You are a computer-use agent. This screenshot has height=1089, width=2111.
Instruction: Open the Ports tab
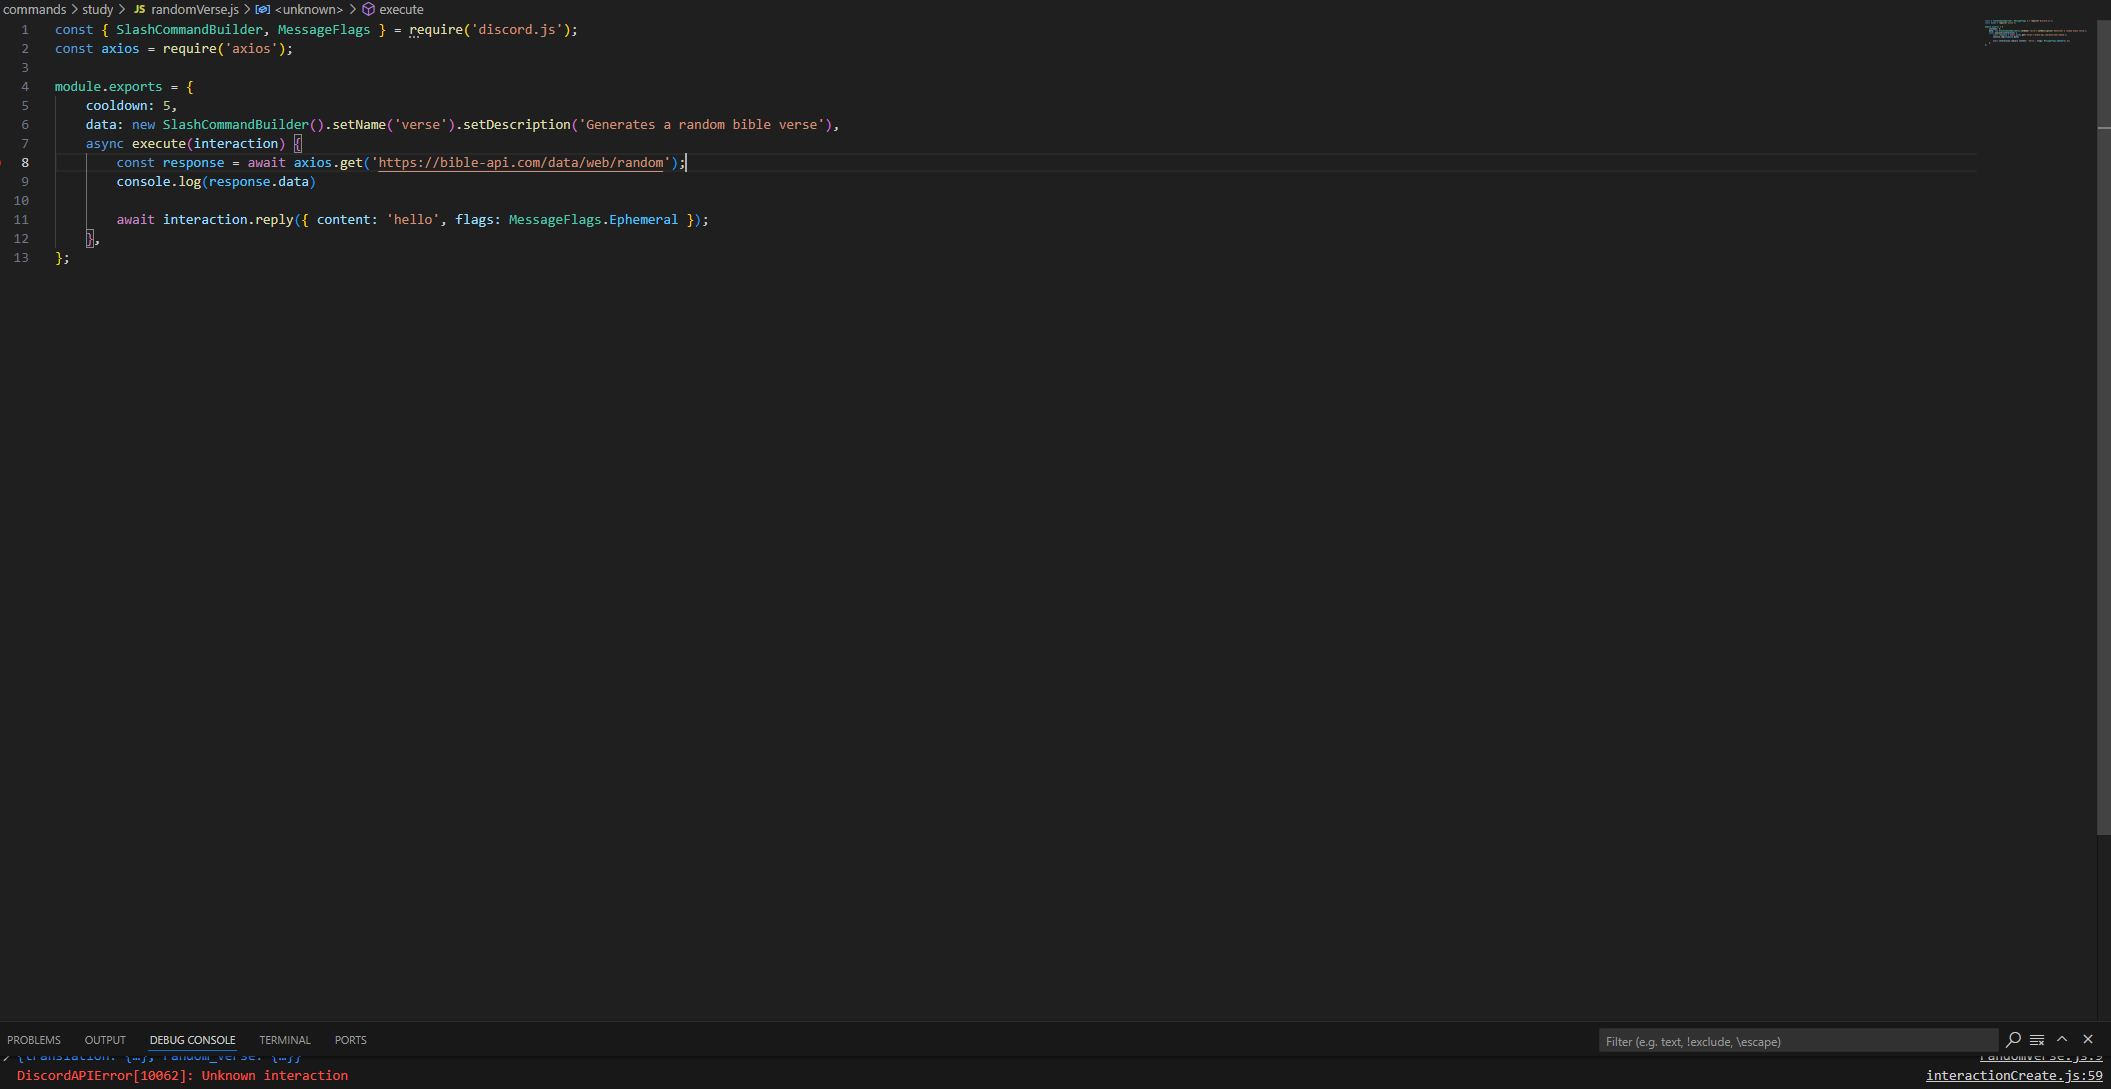(350, 1040)
